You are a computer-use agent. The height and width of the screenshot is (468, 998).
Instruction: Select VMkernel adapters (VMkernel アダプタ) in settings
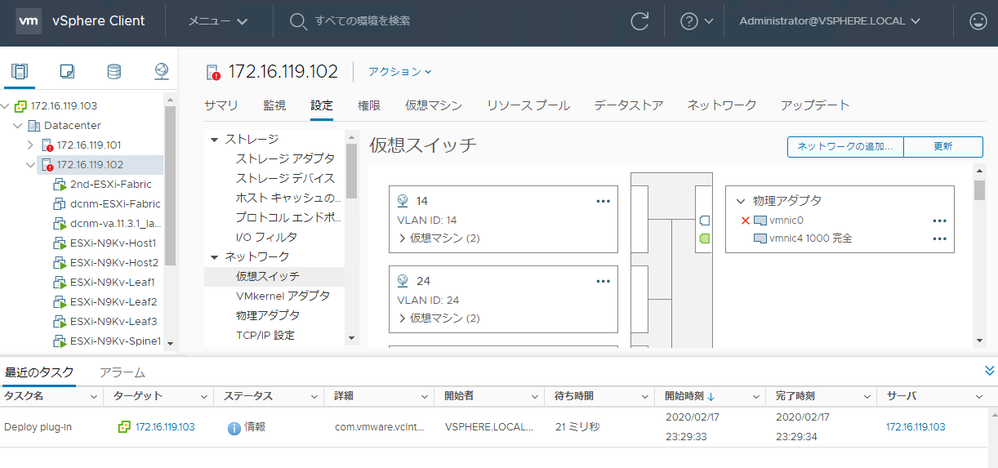pyautogui.click(x=283, y=295)
